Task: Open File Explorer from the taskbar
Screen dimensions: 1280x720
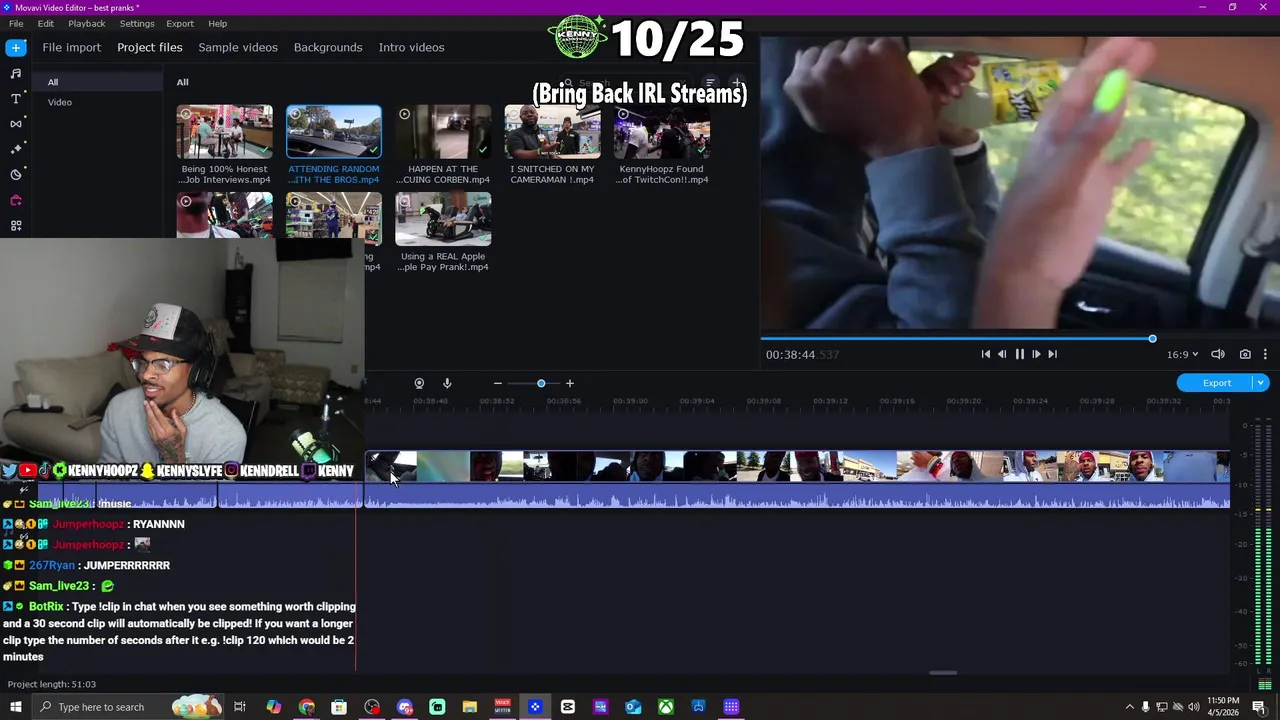Action: [469, 707]
